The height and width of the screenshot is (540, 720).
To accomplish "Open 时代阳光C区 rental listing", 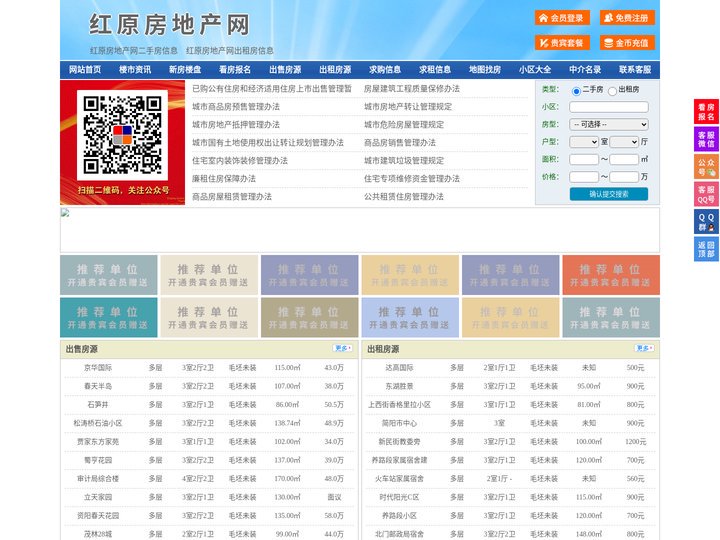I will [x=399, y=497].
